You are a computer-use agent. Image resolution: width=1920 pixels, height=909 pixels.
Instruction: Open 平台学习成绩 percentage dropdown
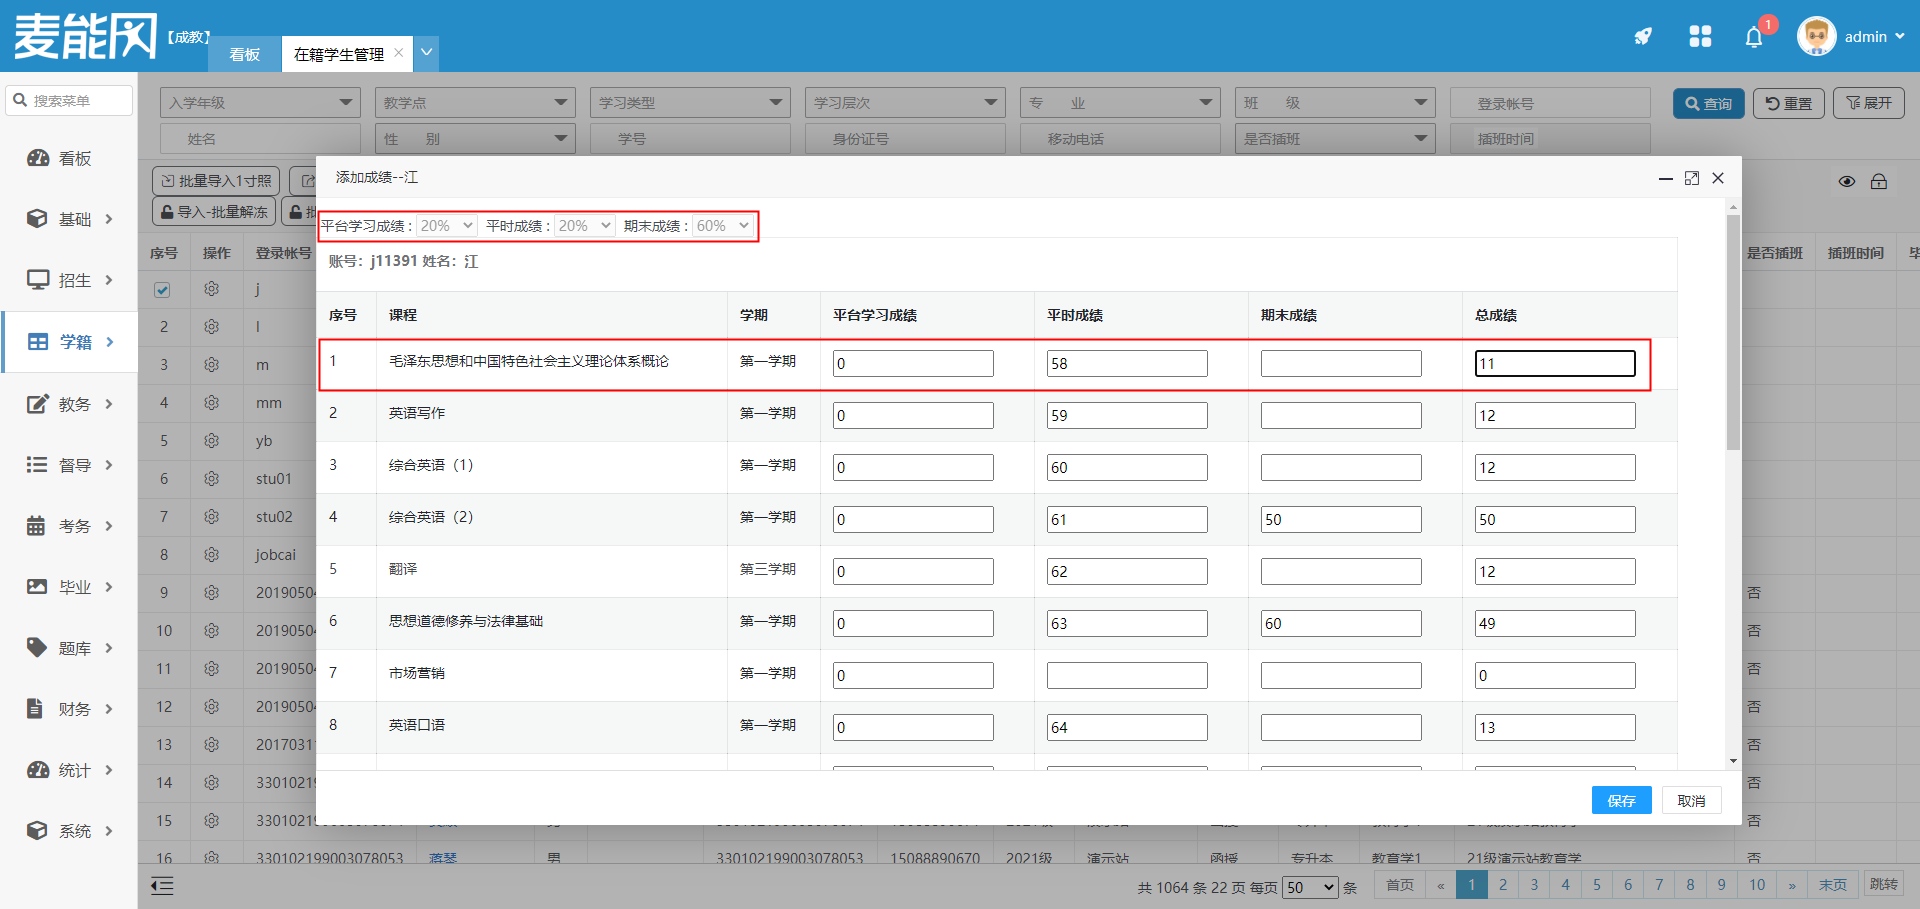(x=446, y=226)
